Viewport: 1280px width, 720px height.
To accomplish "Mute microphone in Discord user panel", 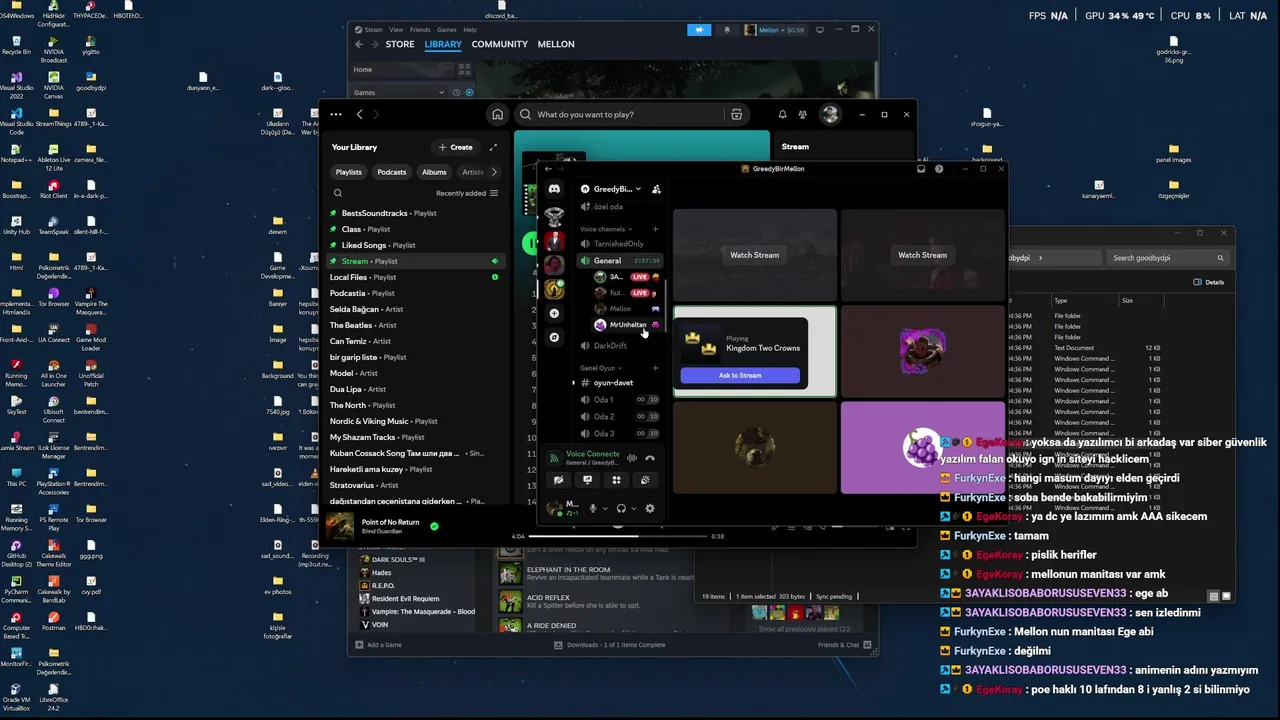I will [x=592, y=508].
